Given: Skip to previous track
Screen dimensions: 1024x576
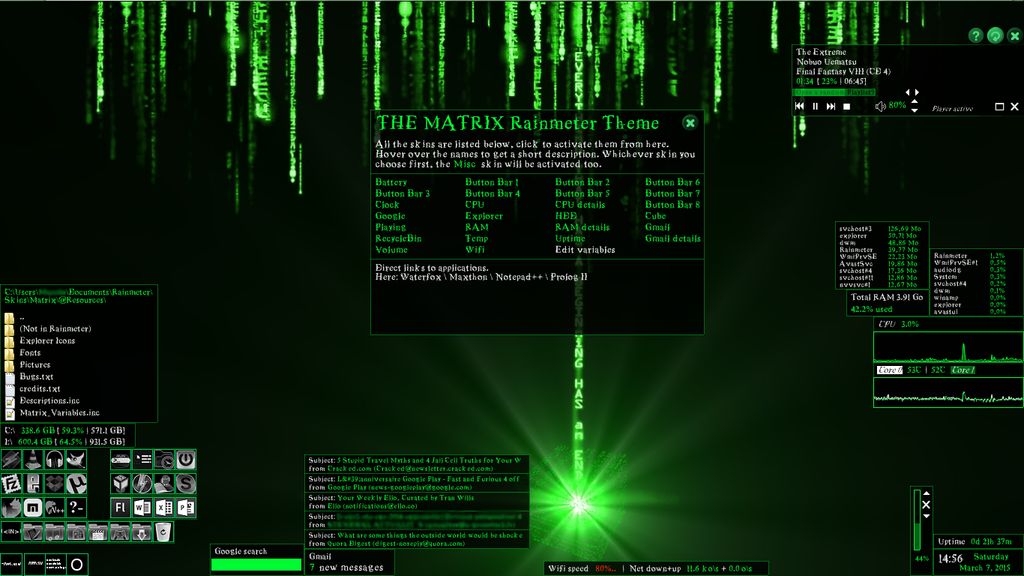Looking at the screenshot, I should pyautogui.click(x=799, y=106).
